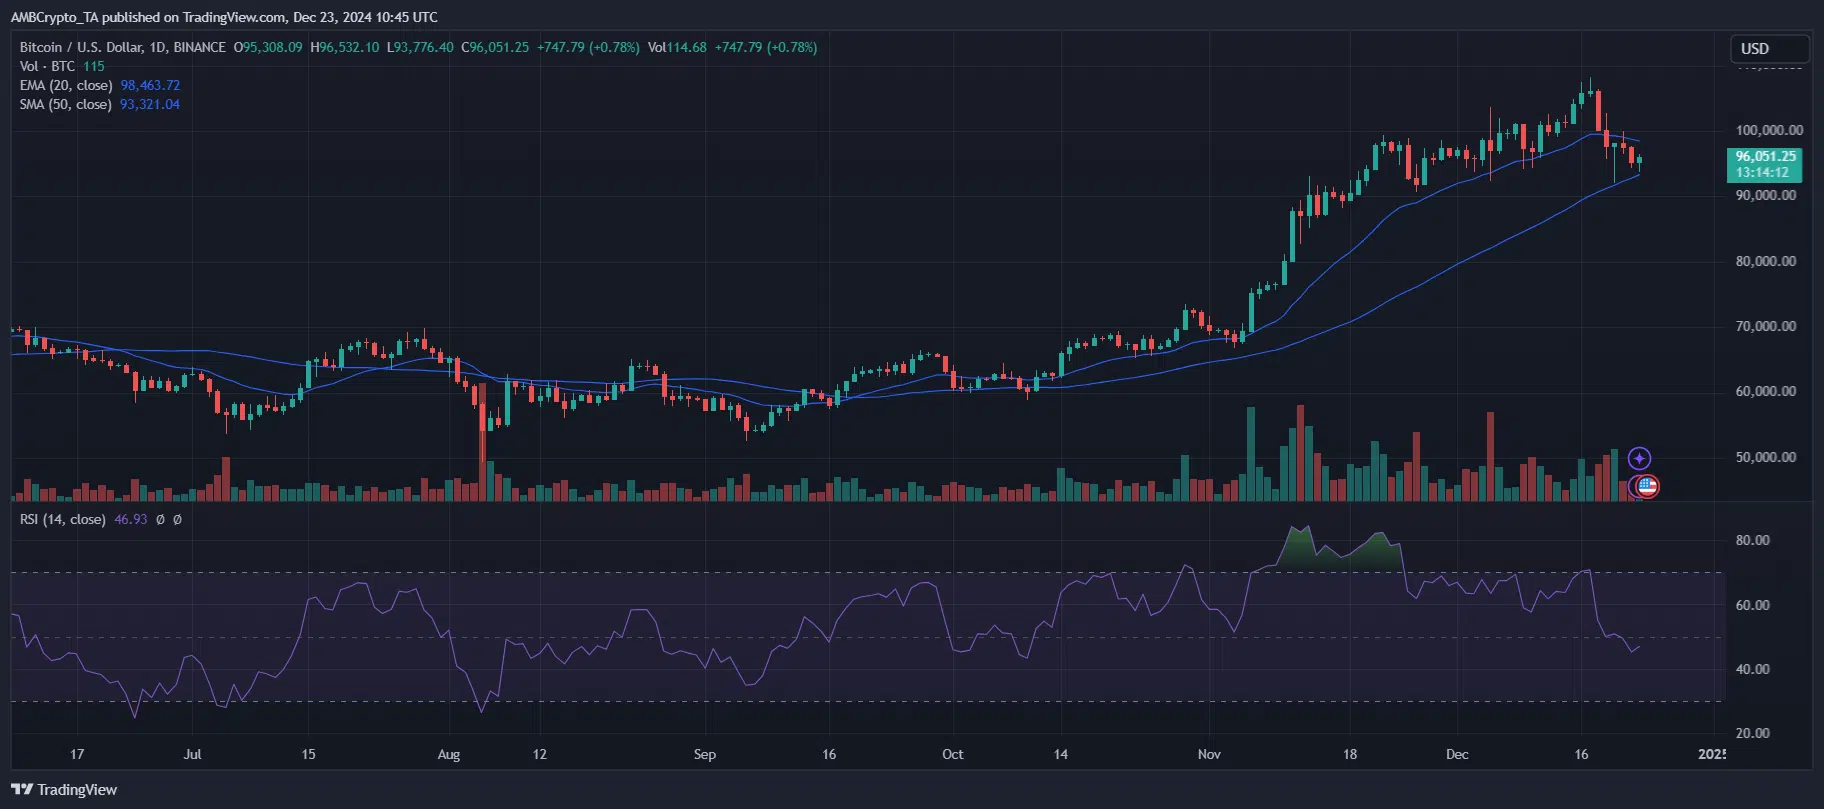1824x809 pixels.
Task: Click the 50,000.00 price axis label
Action: 1766,457
